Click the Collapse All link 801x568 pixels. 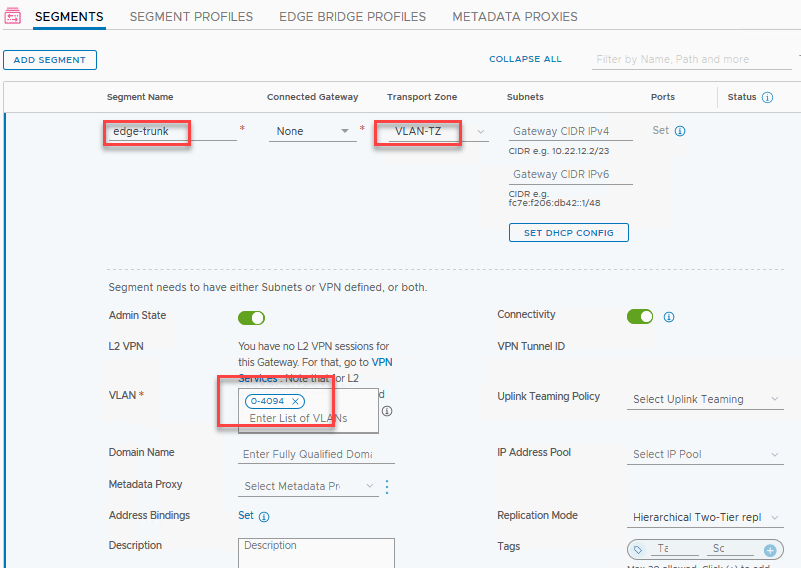click(525, 59)
